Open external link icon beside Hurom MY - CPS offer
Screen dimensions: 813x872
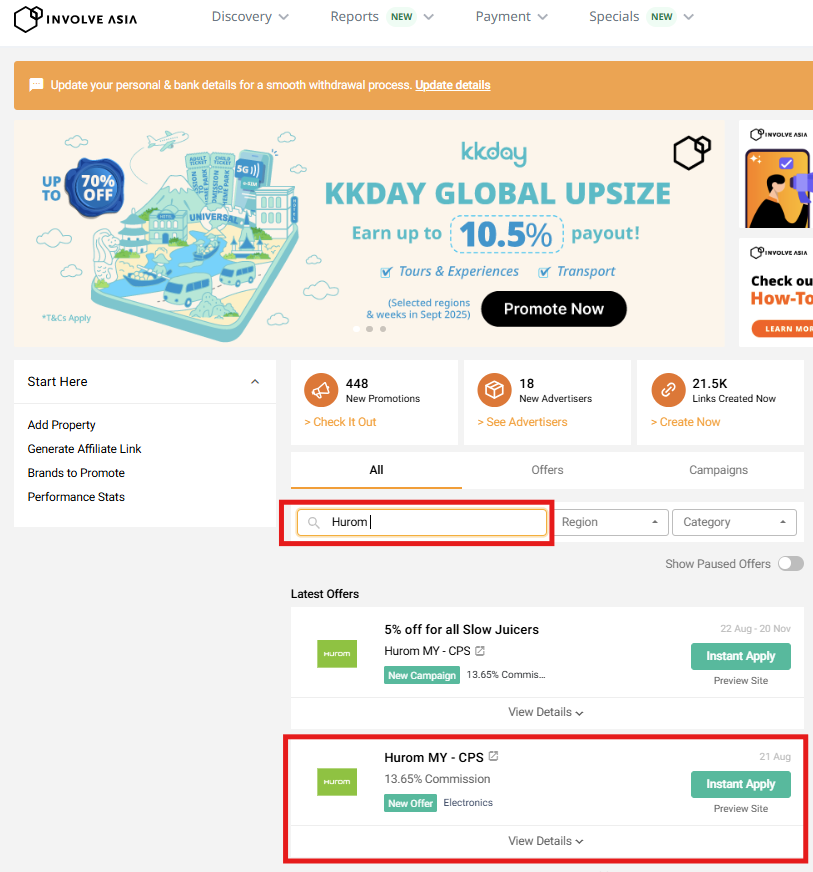click(x=493, y=756)
